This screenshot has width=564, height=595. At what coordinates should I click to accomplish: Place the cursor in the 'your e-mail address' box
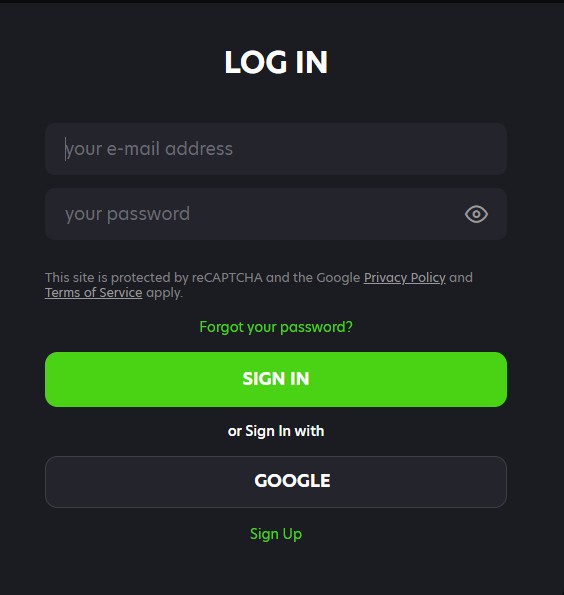click(276, 149)
